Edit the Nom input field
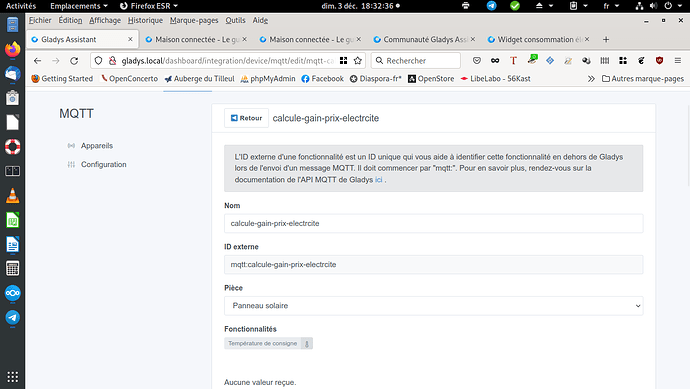Image resolution: width=690 pixels, height=389 pixels. click(433, 224)
